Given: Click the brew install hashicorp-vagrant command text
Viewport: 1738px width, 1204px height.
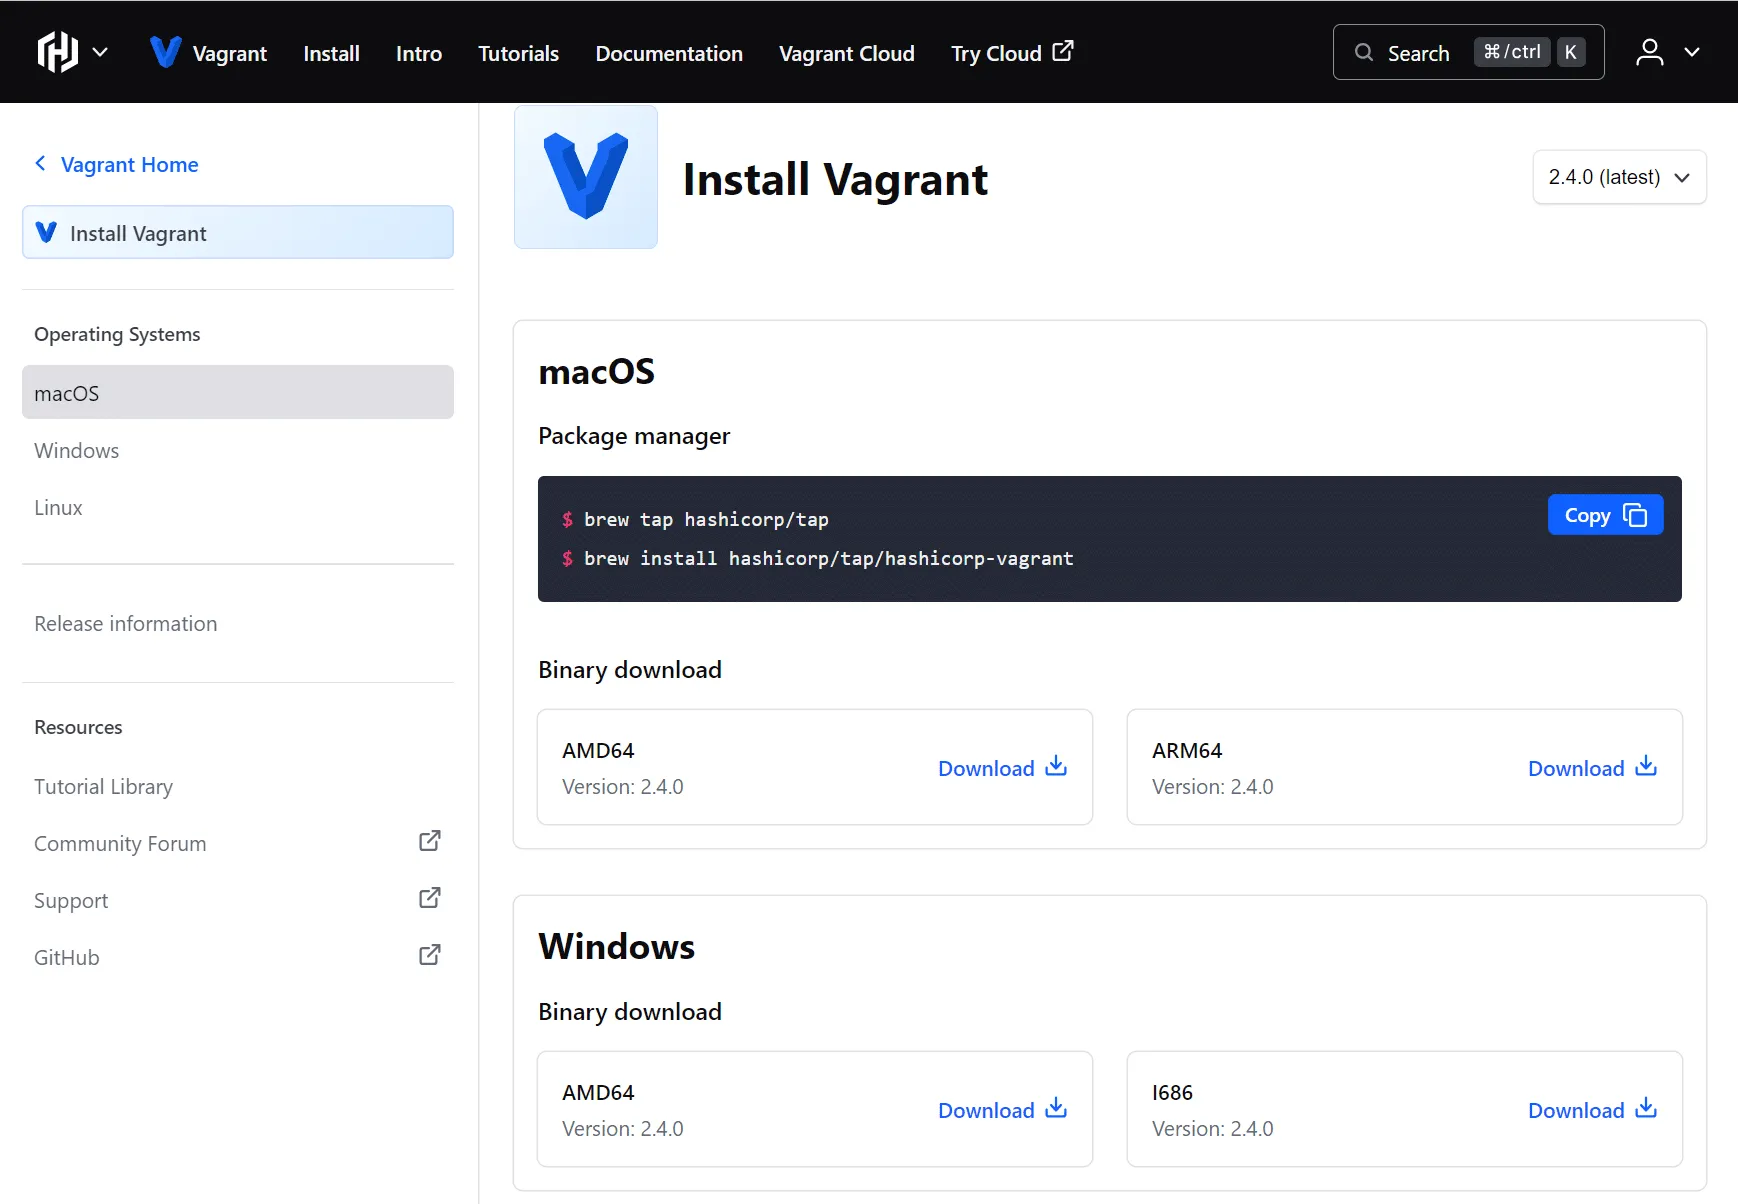Looking at the screenshot, I should pyautogui.click(x=828, y=558).
